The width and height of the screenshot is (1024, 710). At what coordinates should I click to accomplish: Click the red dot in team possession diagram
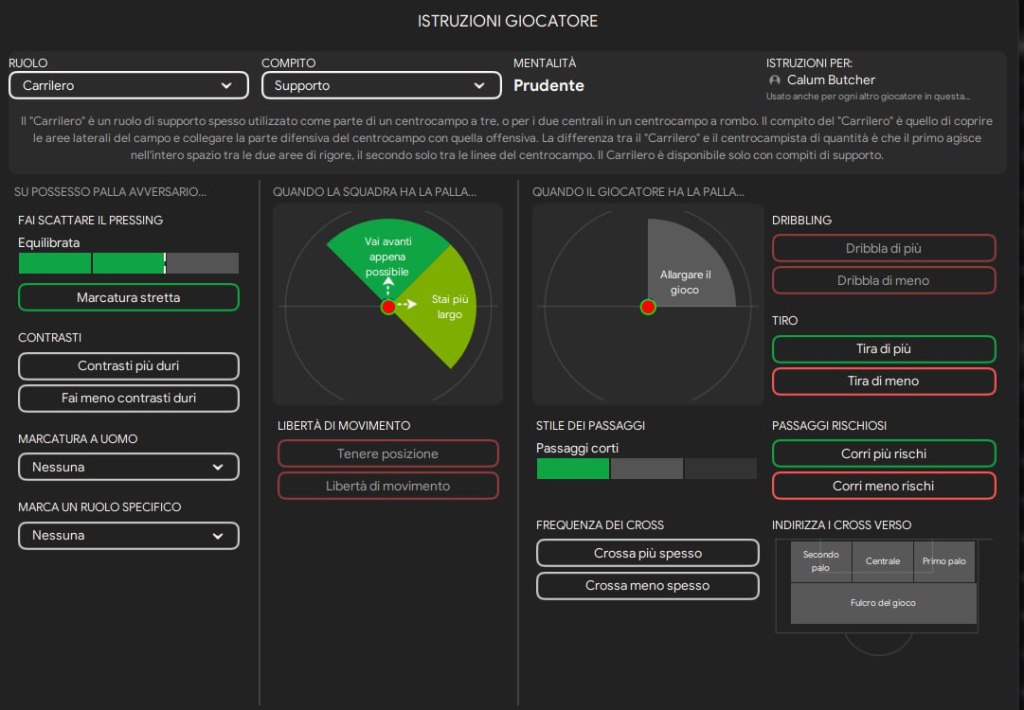pyautogui.click(x=388, y=307)
